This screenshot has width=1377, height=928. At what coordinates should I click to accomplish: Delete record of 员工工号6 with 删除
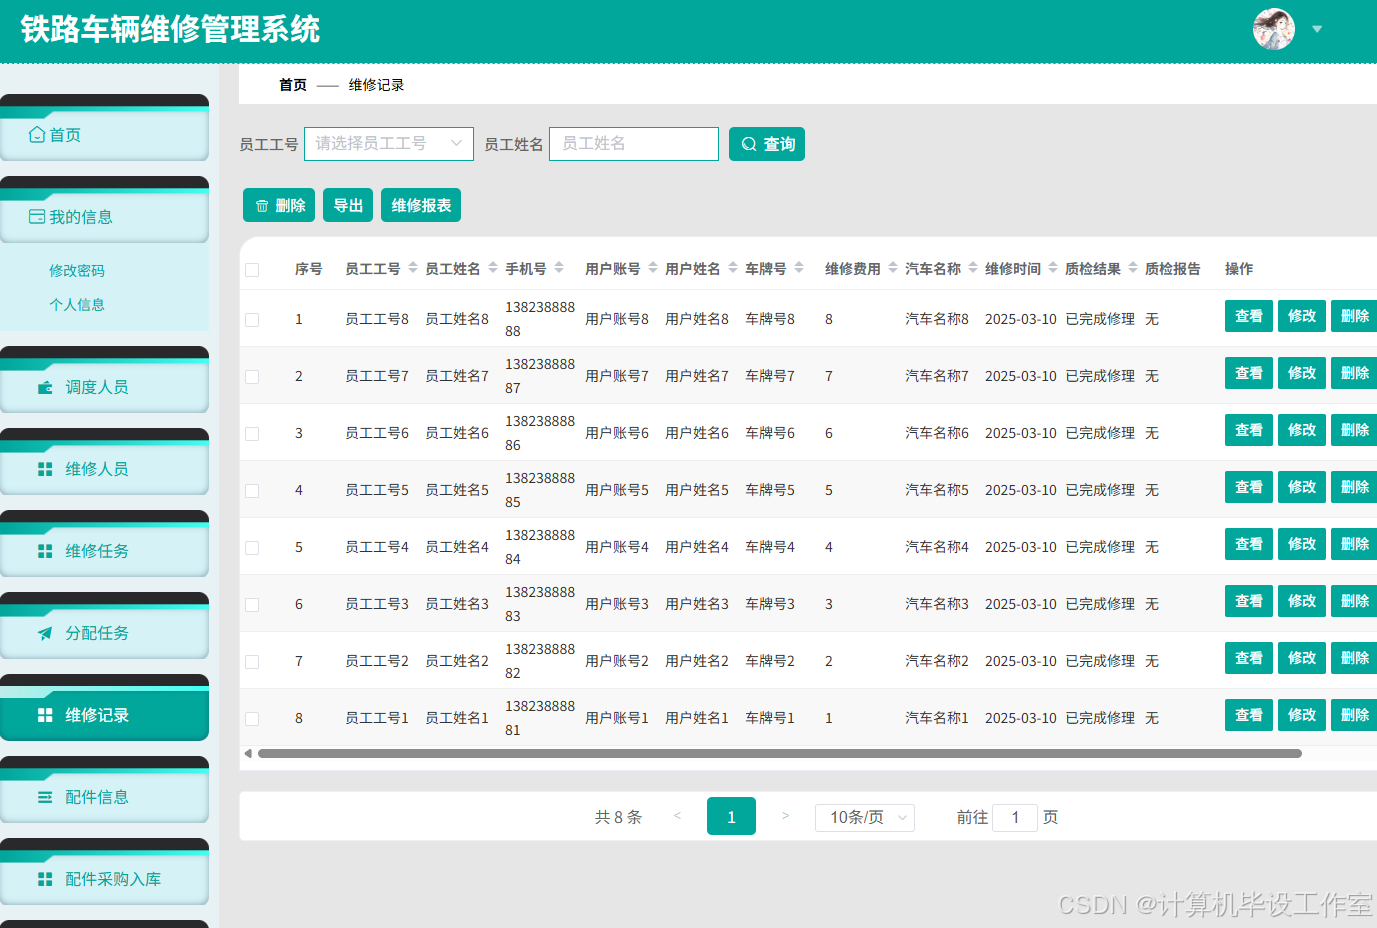pos(1354,430)
